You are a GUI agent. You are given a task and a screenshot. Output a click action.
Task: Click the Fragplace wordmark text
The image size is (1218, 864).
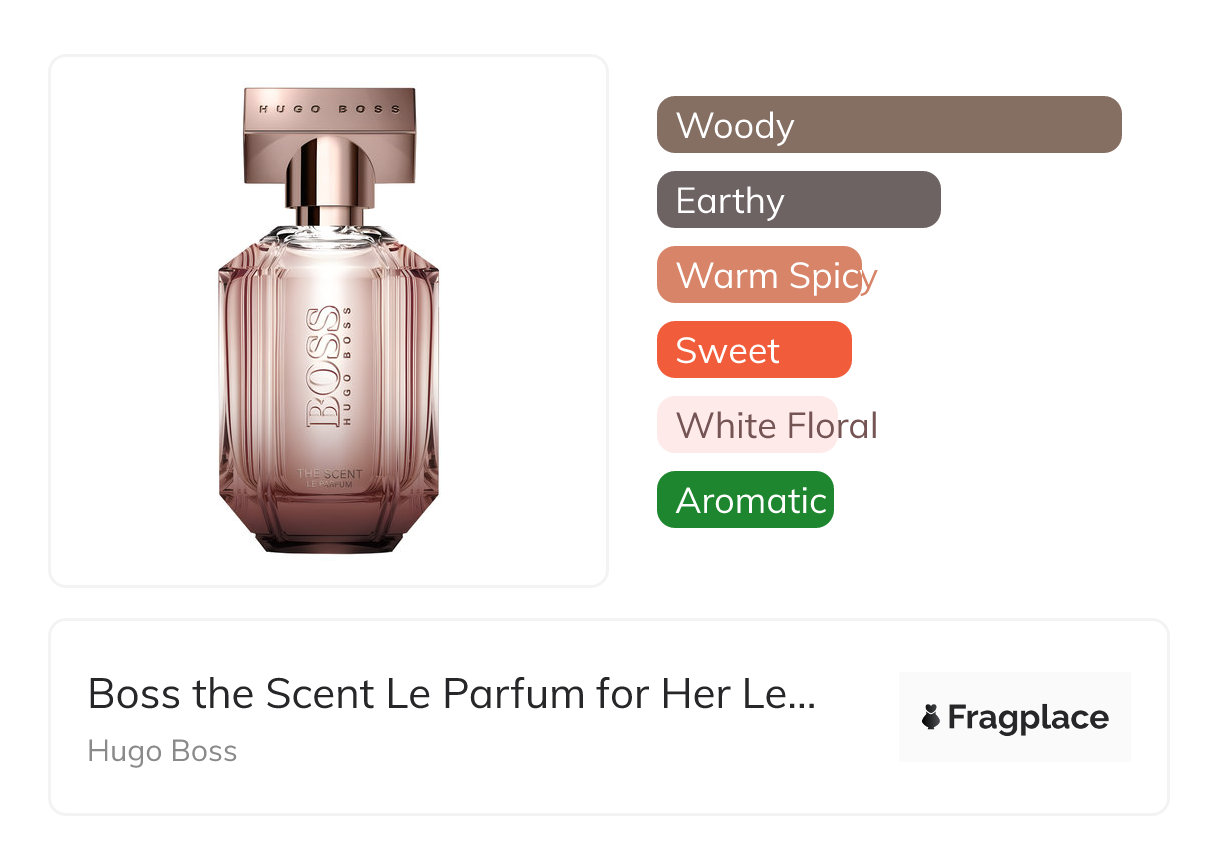pyautogui.click(x=1028, y=717)
